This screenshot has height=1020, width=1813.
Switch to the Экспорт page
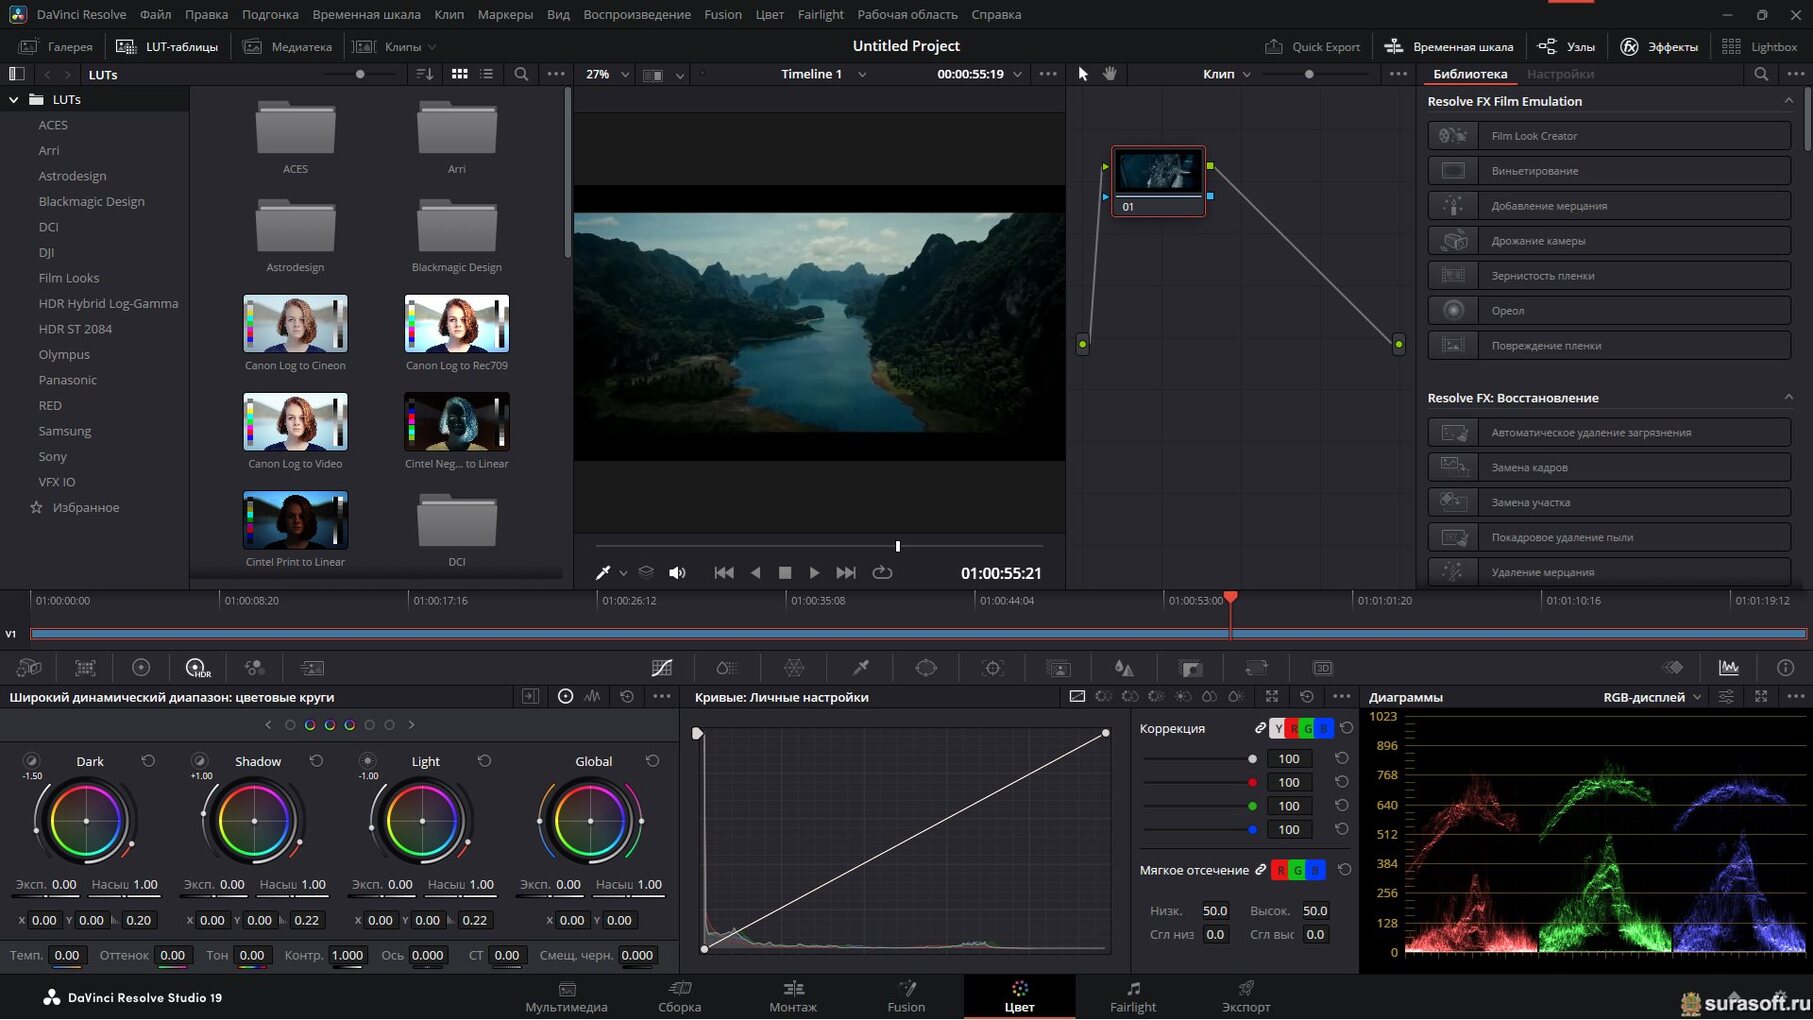(1246, 997)
